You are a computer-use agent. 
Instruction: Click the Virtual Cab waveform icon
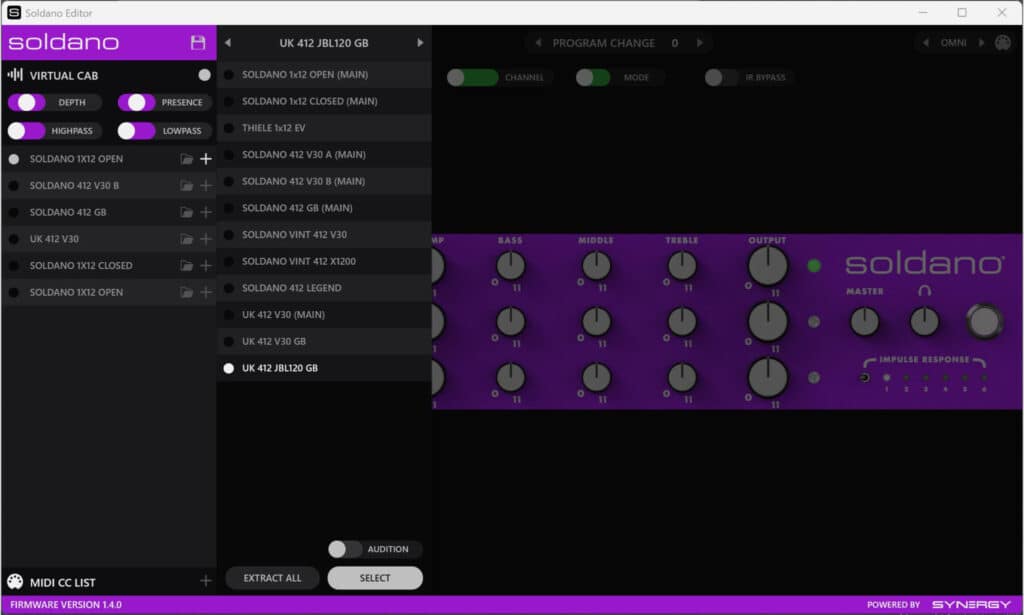point(15,75)
